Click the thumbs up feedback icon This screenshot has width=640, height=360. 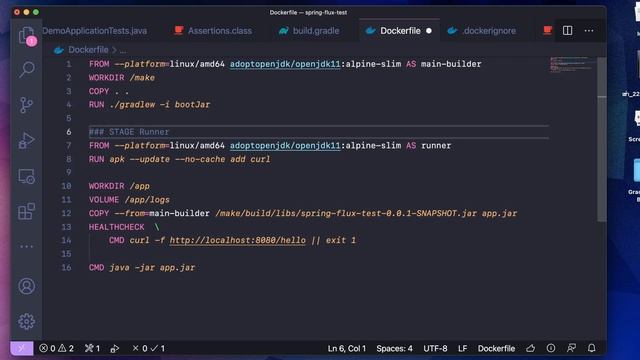(x=531, y=348)
